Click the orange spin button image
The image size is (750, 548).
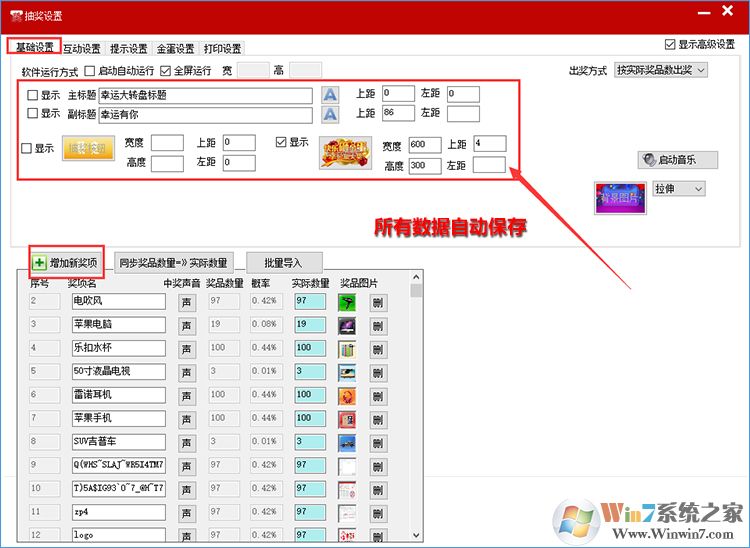(88, 149)
